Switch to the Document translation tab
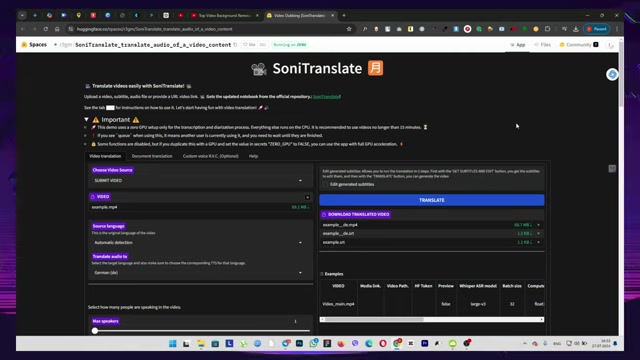Screen dimensions: 640x360 (152, 156)
